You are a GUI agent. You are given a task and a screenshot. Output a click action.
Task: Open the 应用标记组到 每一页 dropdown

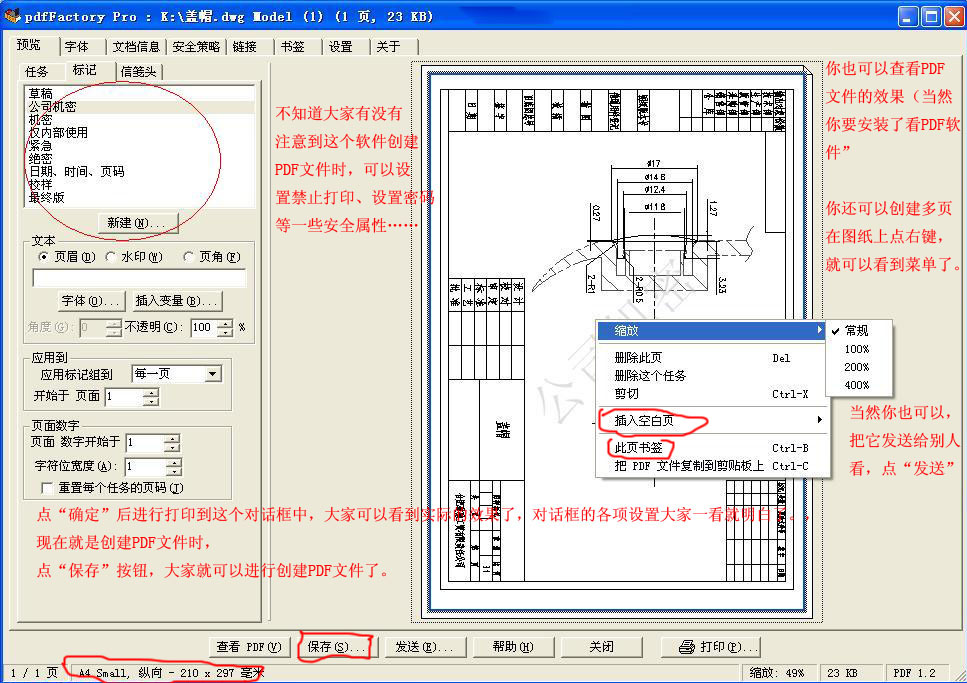tap(213, 374)
